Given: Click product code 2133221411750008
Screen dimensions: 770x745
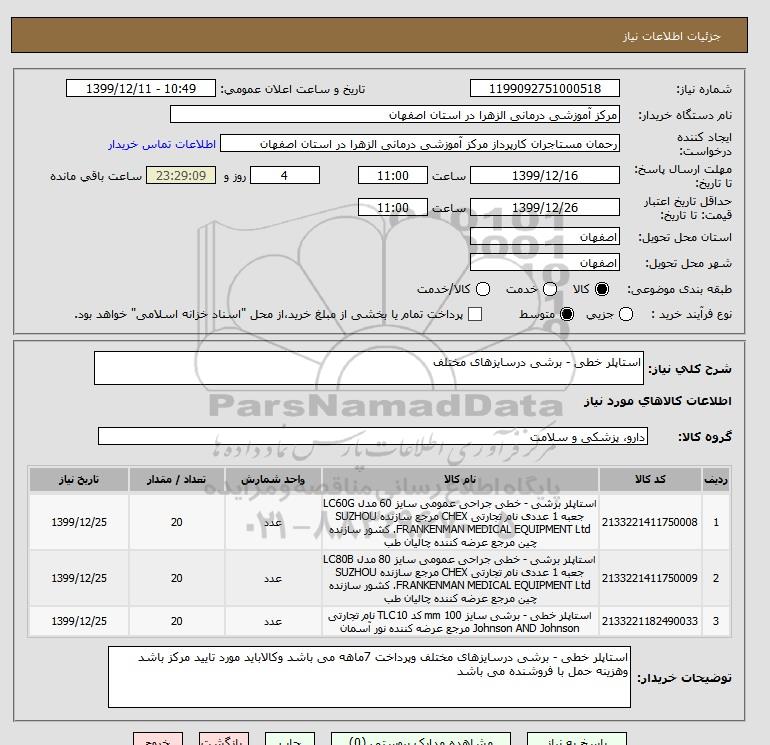Looking at the screenshot, I should click(x=650, y=522).
